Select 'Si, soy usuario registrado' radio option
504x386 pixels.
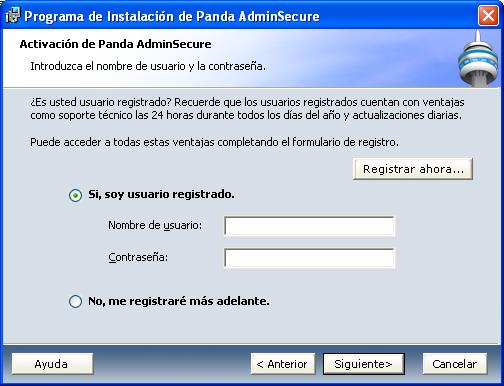tap(75, 195)
